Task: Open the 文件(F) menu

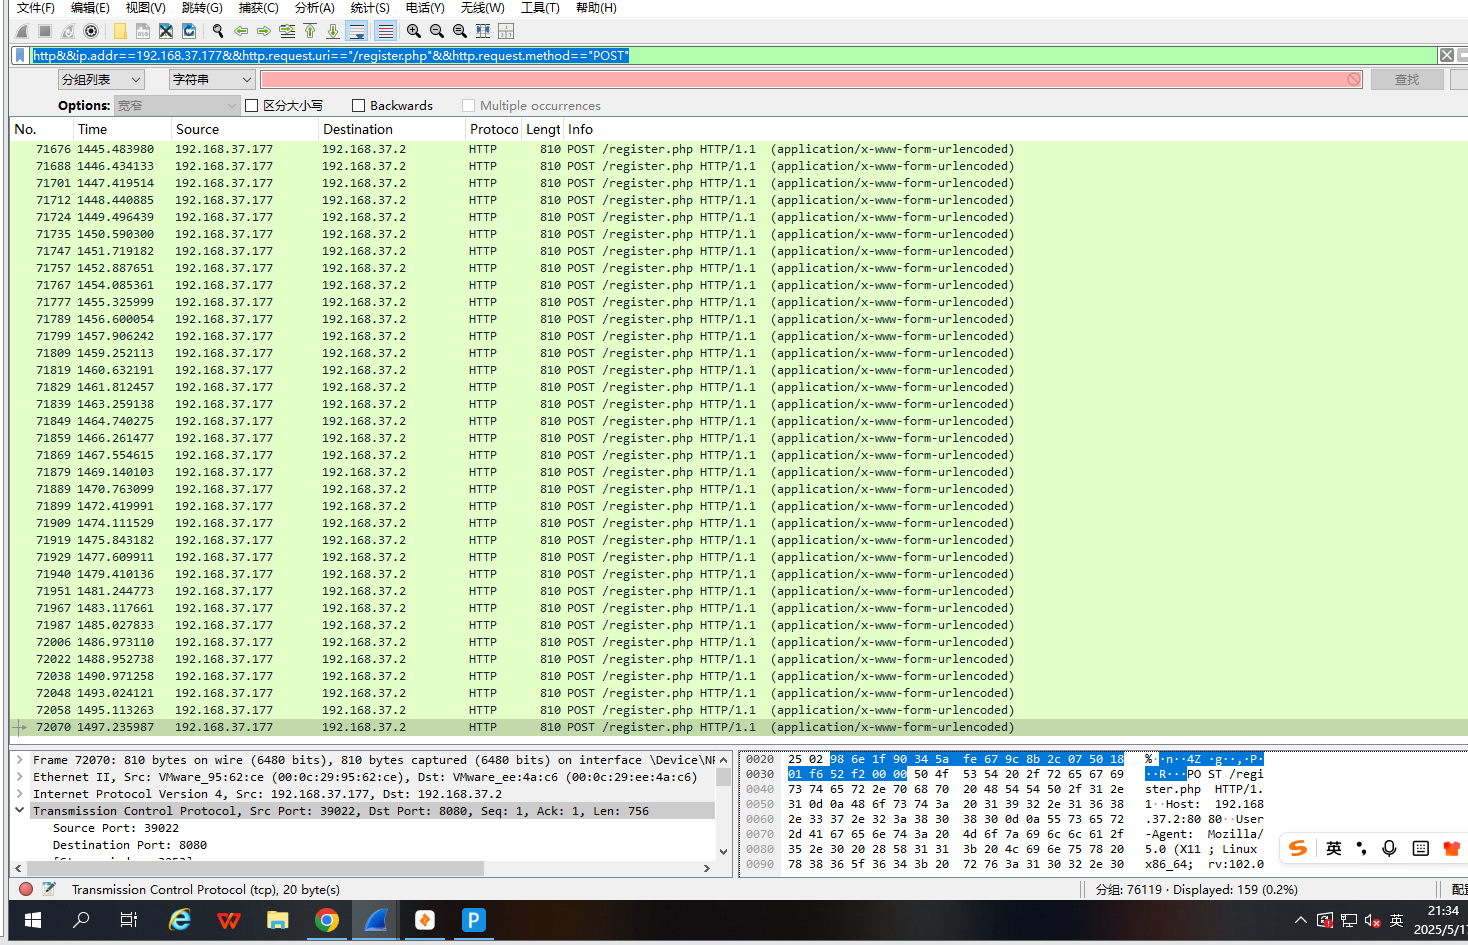Action: pyautogui.click(x=36, y=8)
